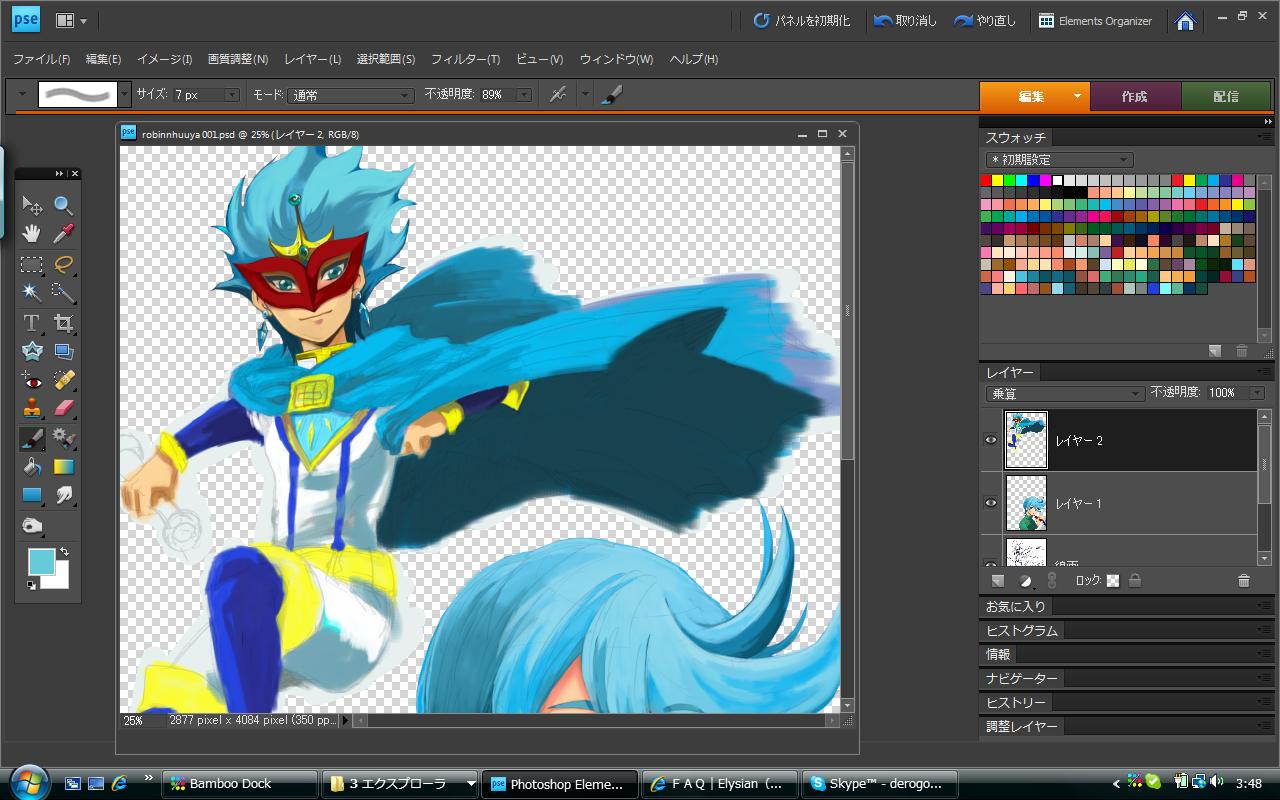Select the Smart Brush tool
The height and width of the screenshot is (800, 1280).
63,438
